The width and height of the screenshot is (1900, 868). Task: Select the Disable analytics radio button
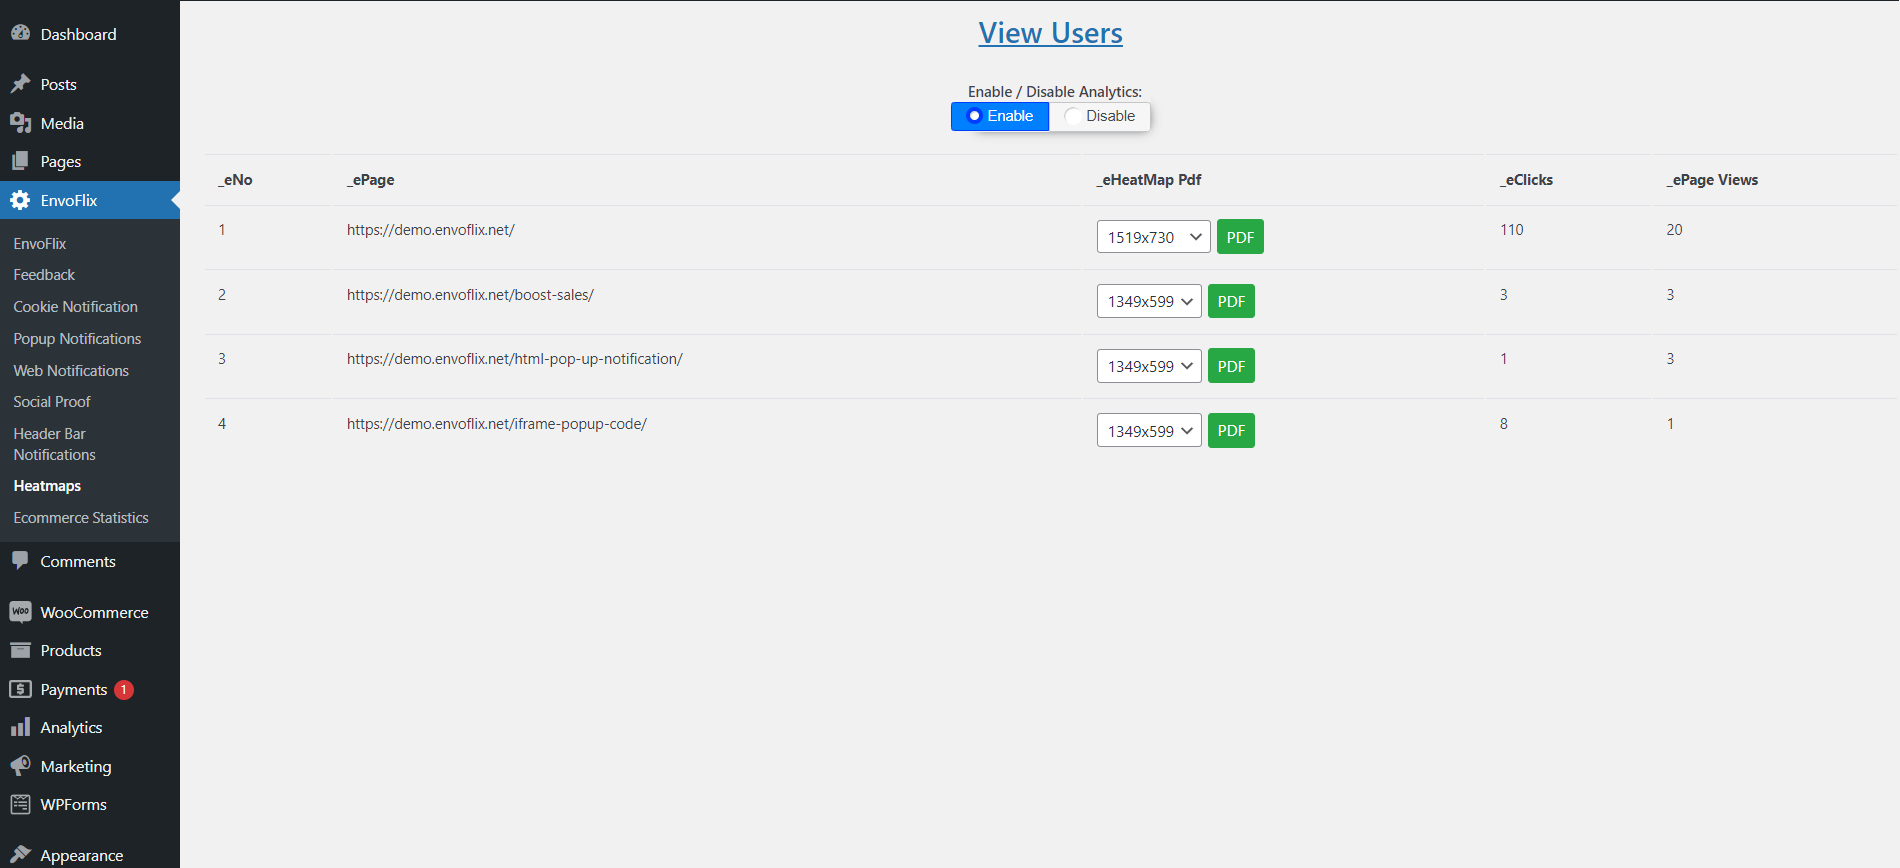(x=1072, y=116)
